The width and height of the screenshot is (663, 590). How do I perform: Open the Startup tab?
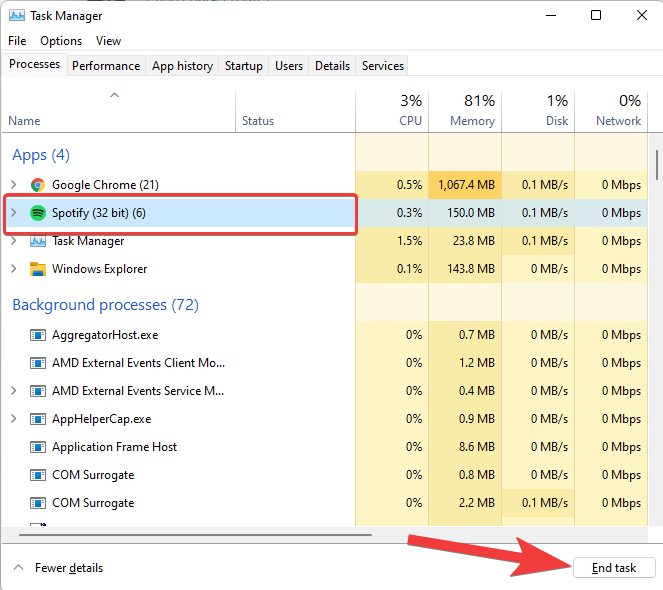243,66
